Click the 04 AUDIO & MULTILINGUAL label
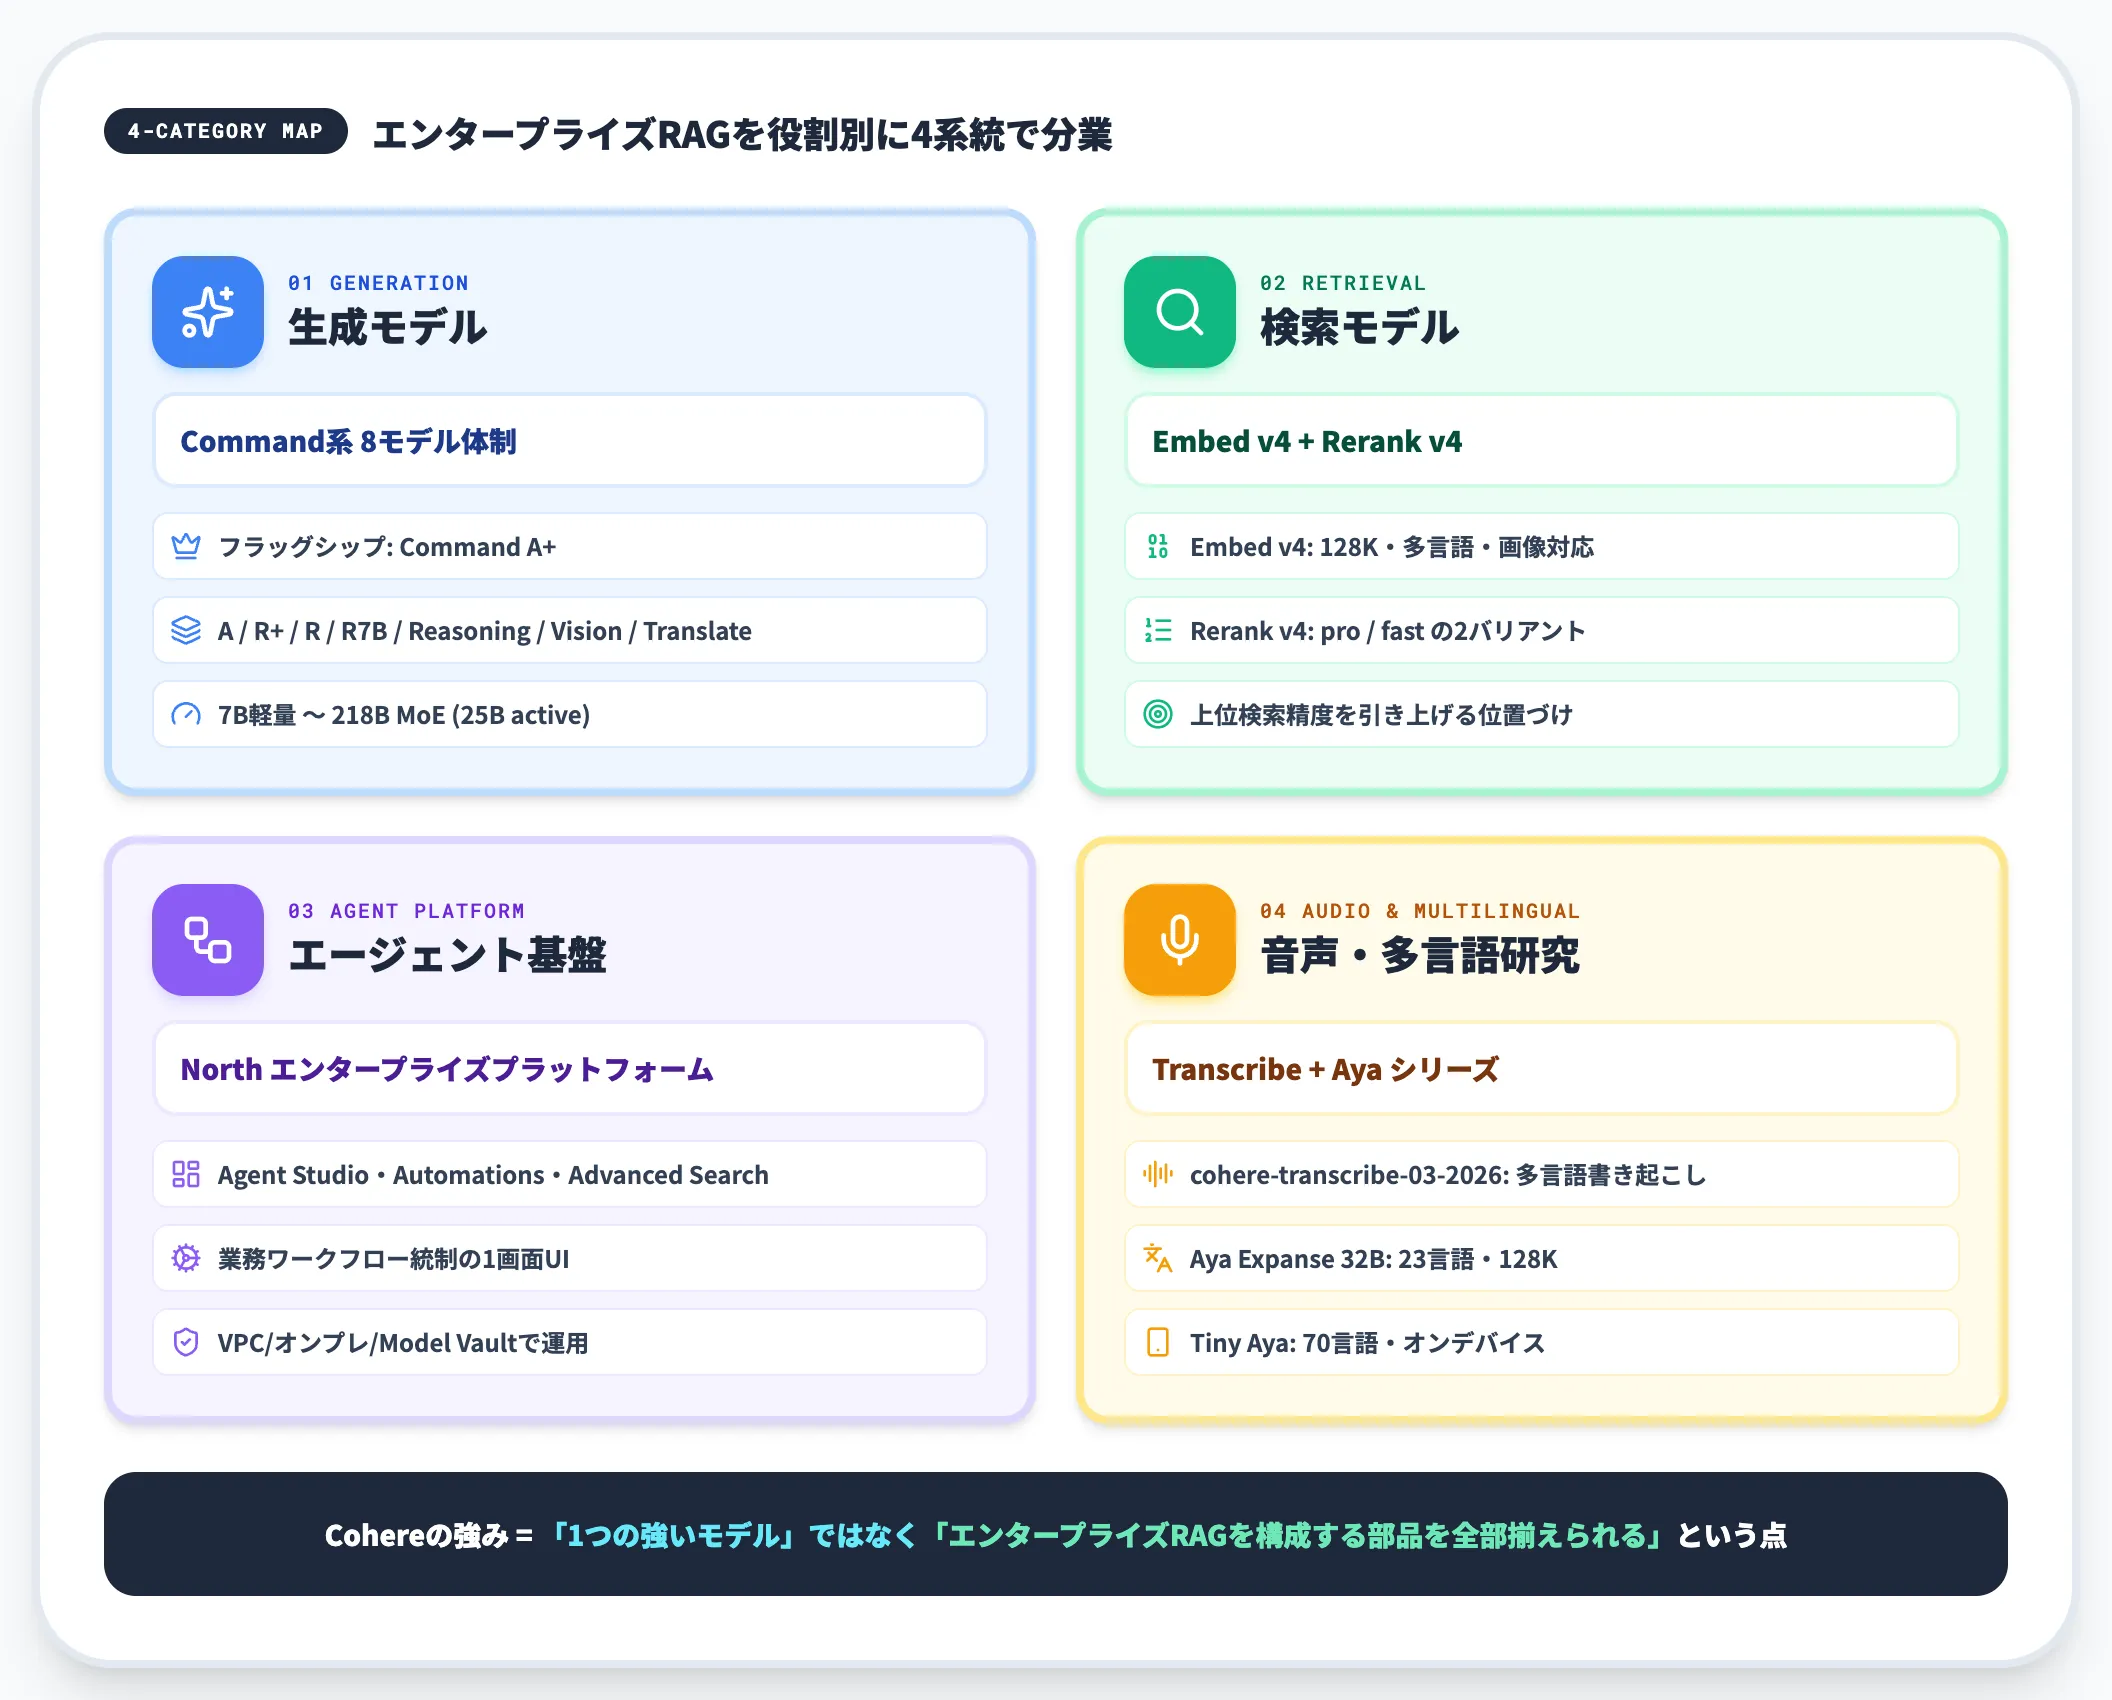 (1420, 911)
